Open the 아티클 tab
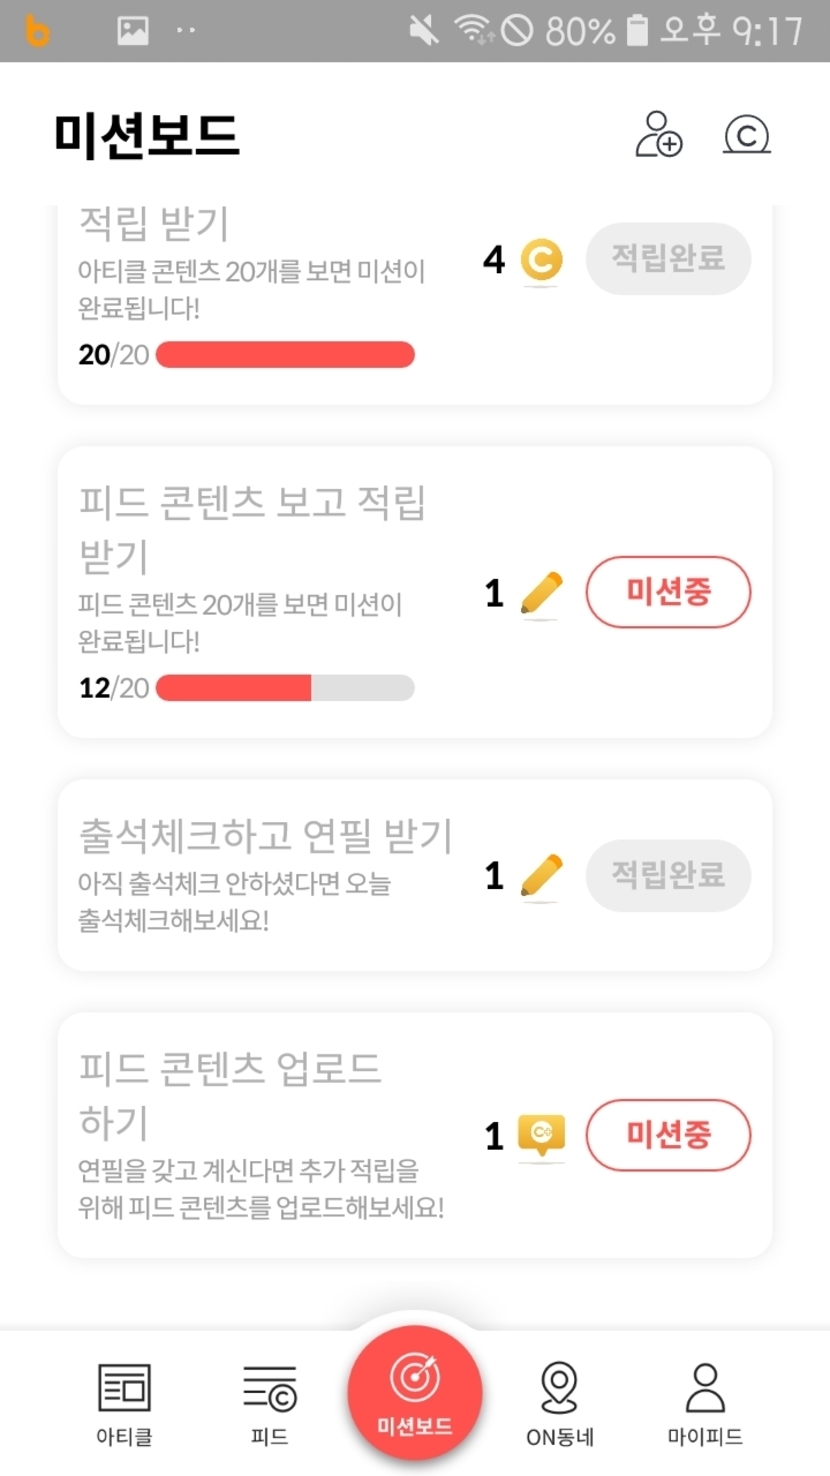The height and width of the screenshot is (1476, 830). point(124,1402)
